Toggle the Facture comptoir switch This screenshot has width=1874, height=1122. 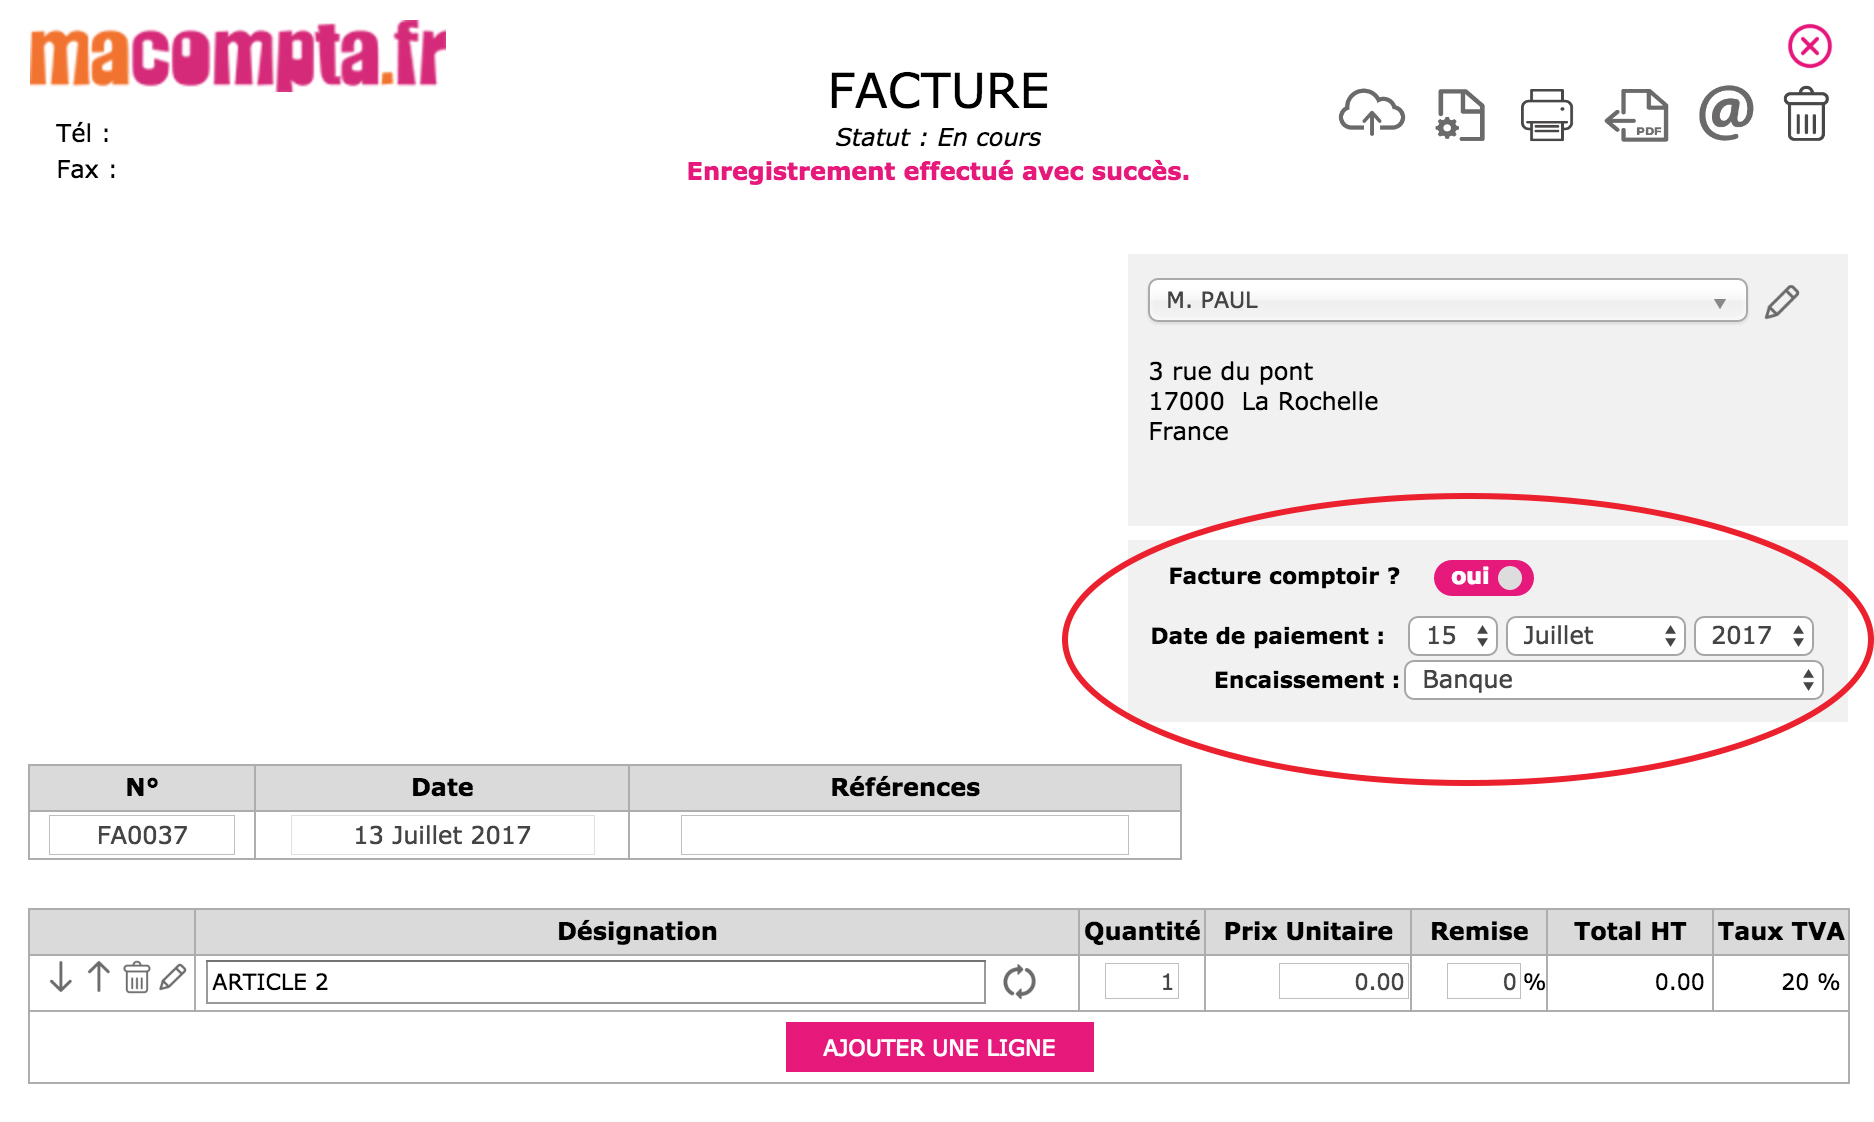[x=1483, y=577]
